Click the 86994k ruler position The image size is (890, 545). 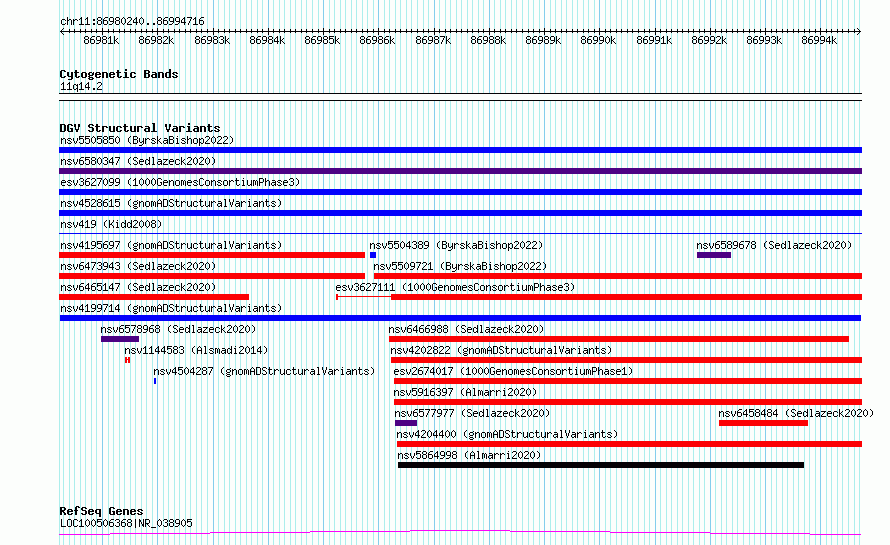click(819, 40)
